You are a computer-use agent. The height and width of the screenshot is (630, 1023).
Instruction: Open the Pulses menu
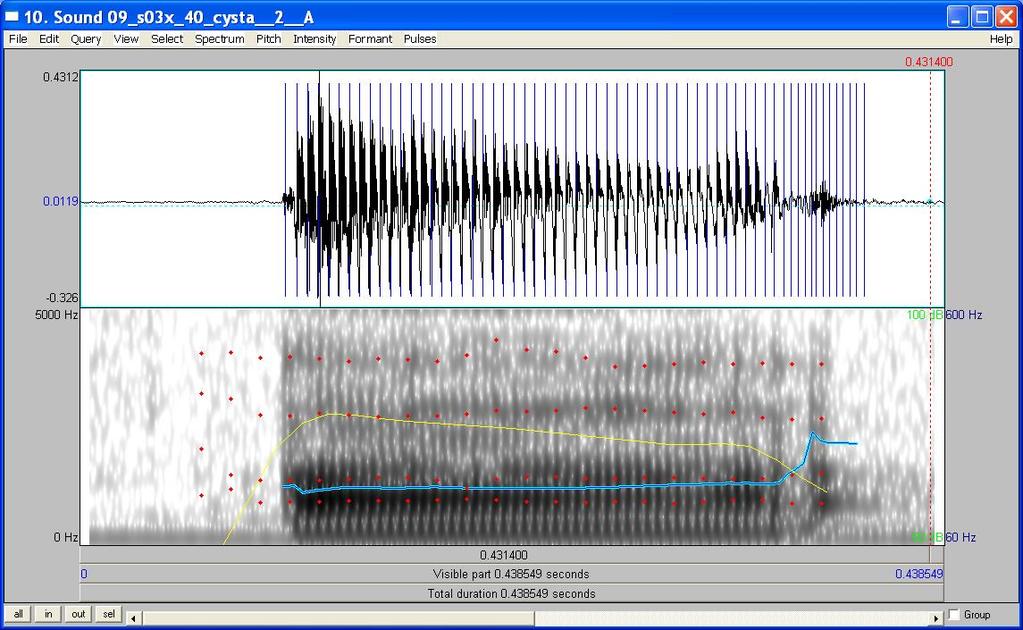(420, 39)
